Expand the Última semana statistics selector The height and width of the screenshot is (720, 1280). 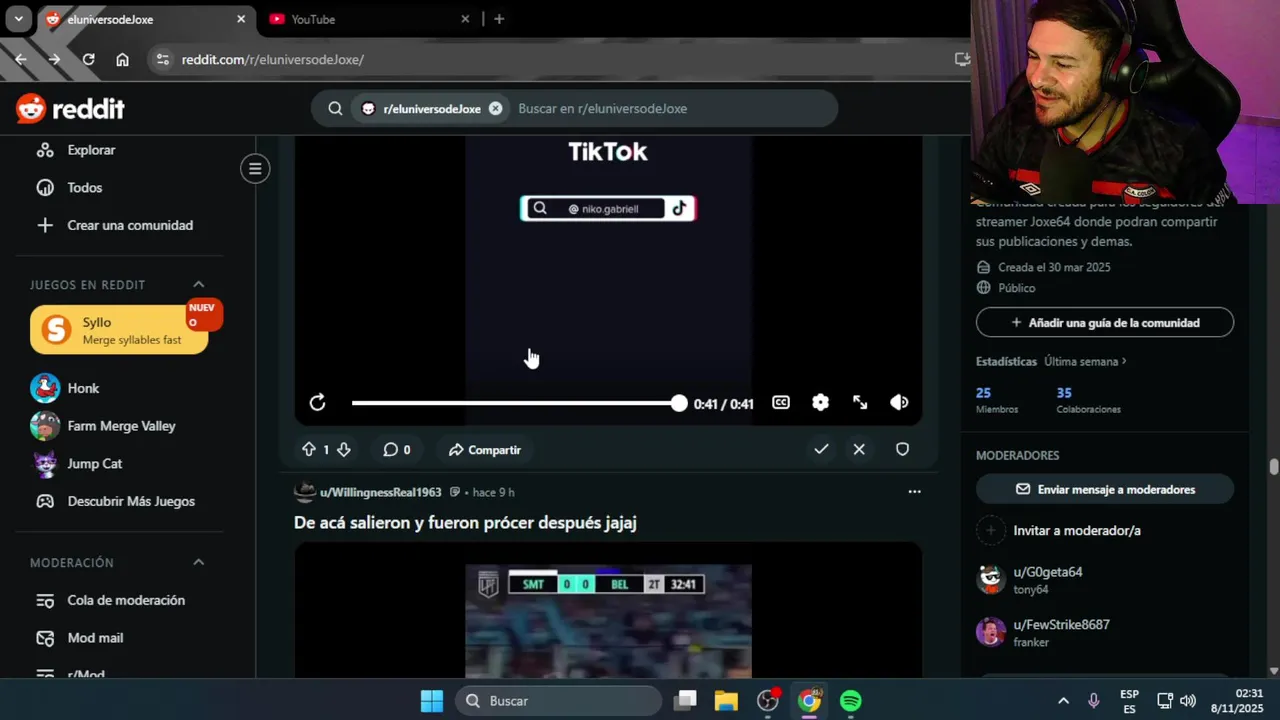[x=1086, y=361]
